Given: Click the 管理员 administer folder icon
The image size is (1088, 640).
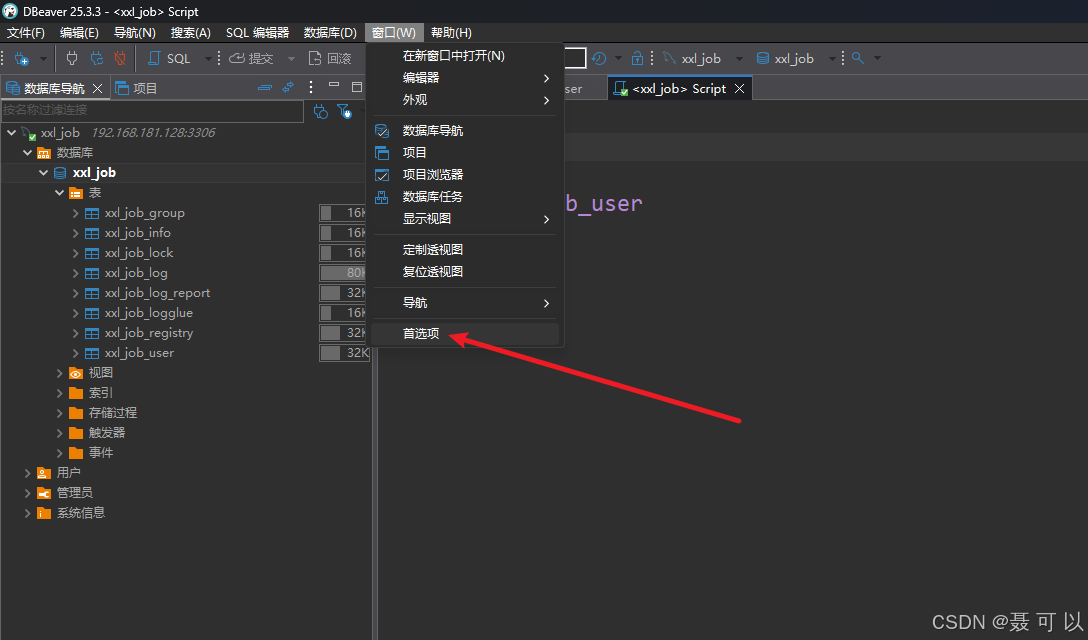Looking at the screenshot, I should (44, 494).
